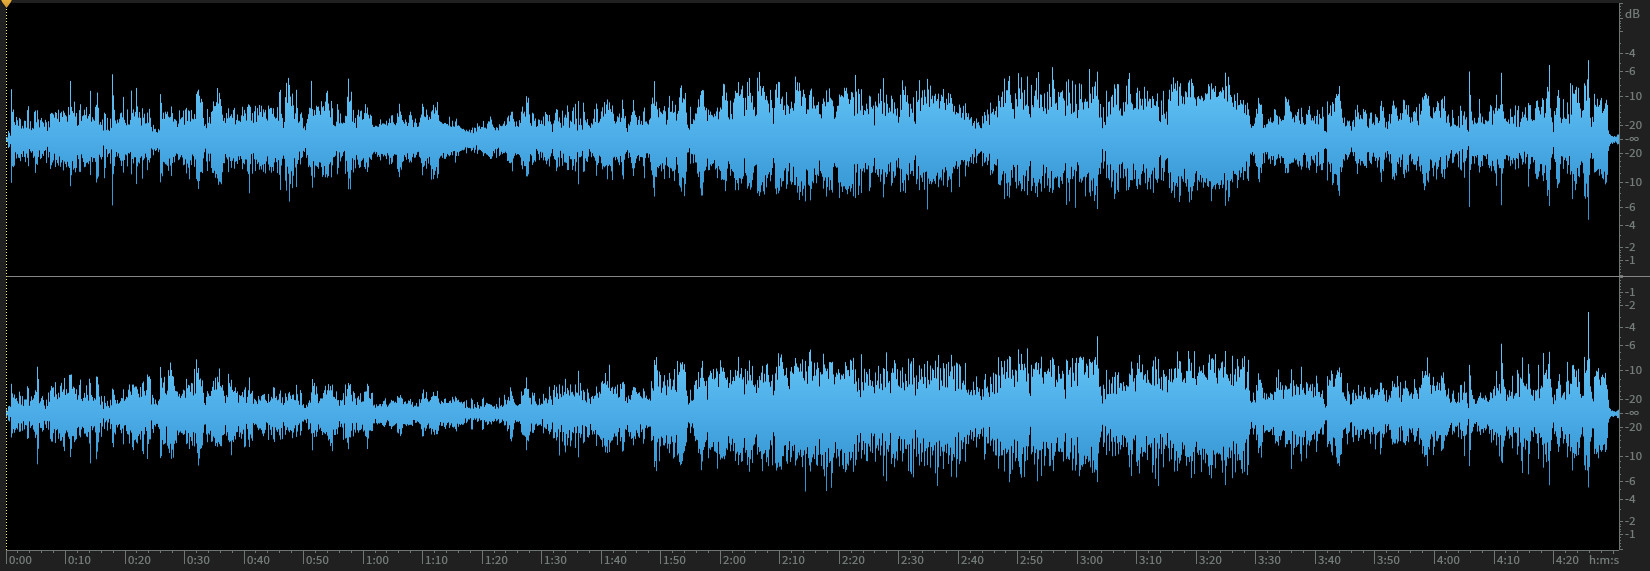Click the 1:30 ruler mark
The width and height of the screenshot is (1650, 571).
(x=555, y=560)
